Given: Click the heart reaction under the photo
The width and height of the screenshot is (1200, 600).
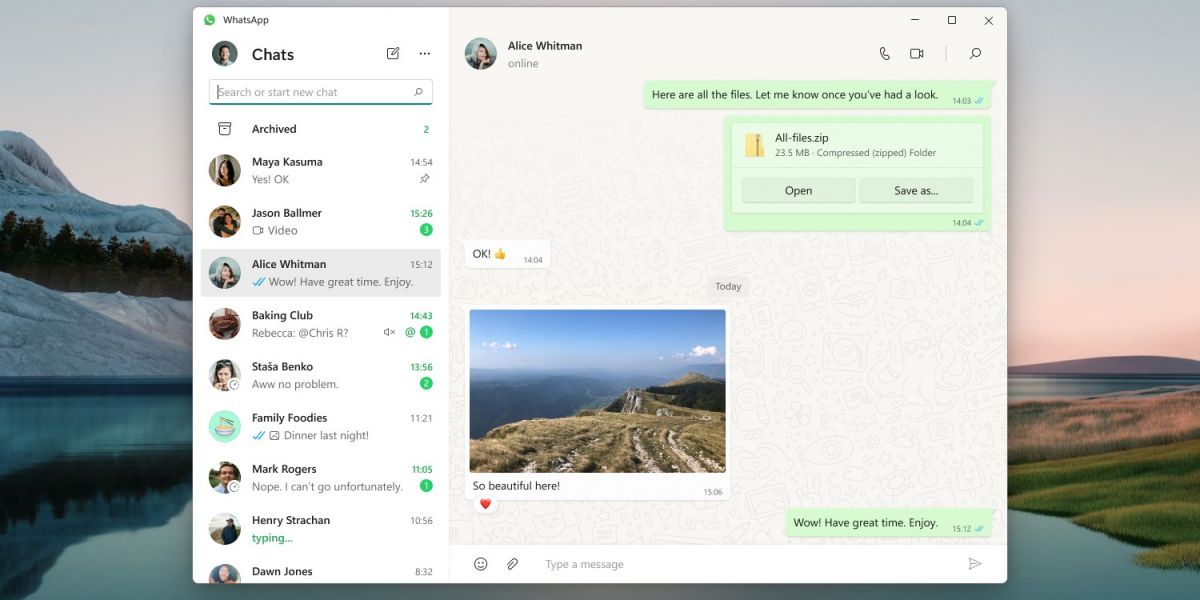Looking at the screenshot, I should point(485,504).
